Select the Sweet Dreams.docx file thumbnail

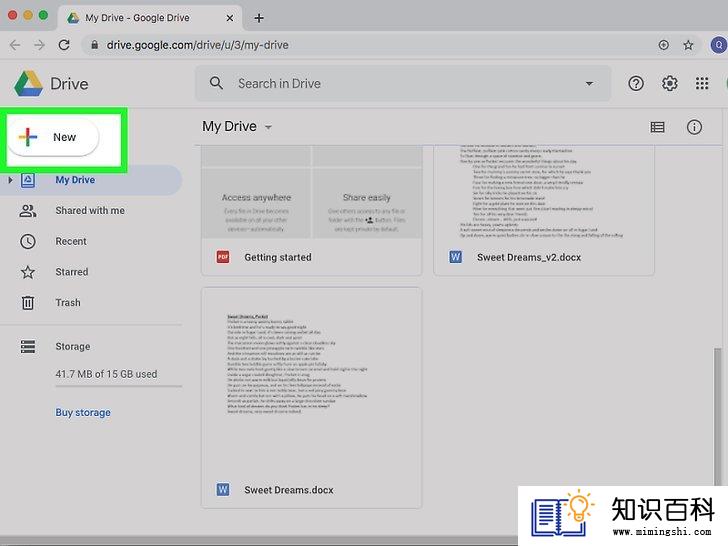point(312,398)
